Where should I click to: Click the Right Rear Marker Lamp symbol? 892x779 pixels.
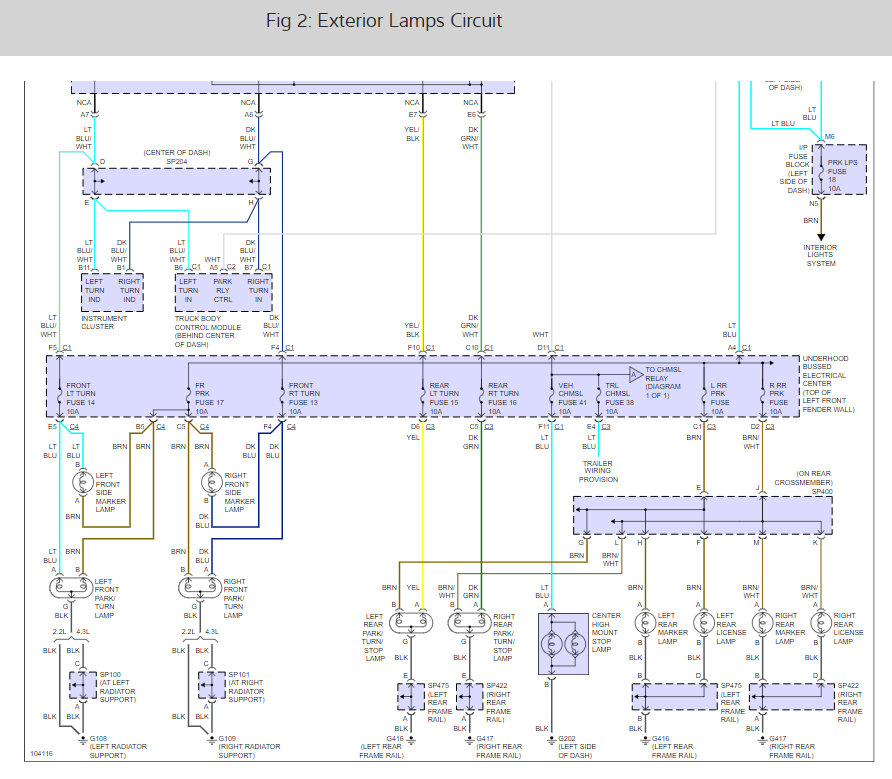[762, 624]
